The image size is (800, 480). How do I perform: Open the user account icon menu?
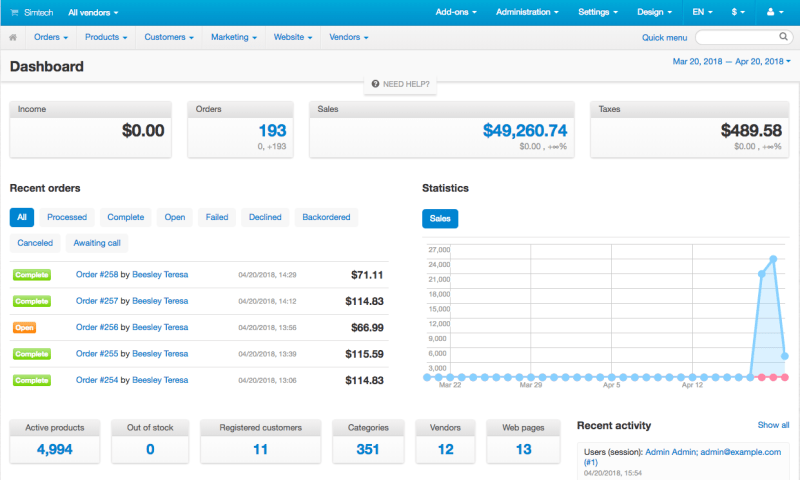773,12
